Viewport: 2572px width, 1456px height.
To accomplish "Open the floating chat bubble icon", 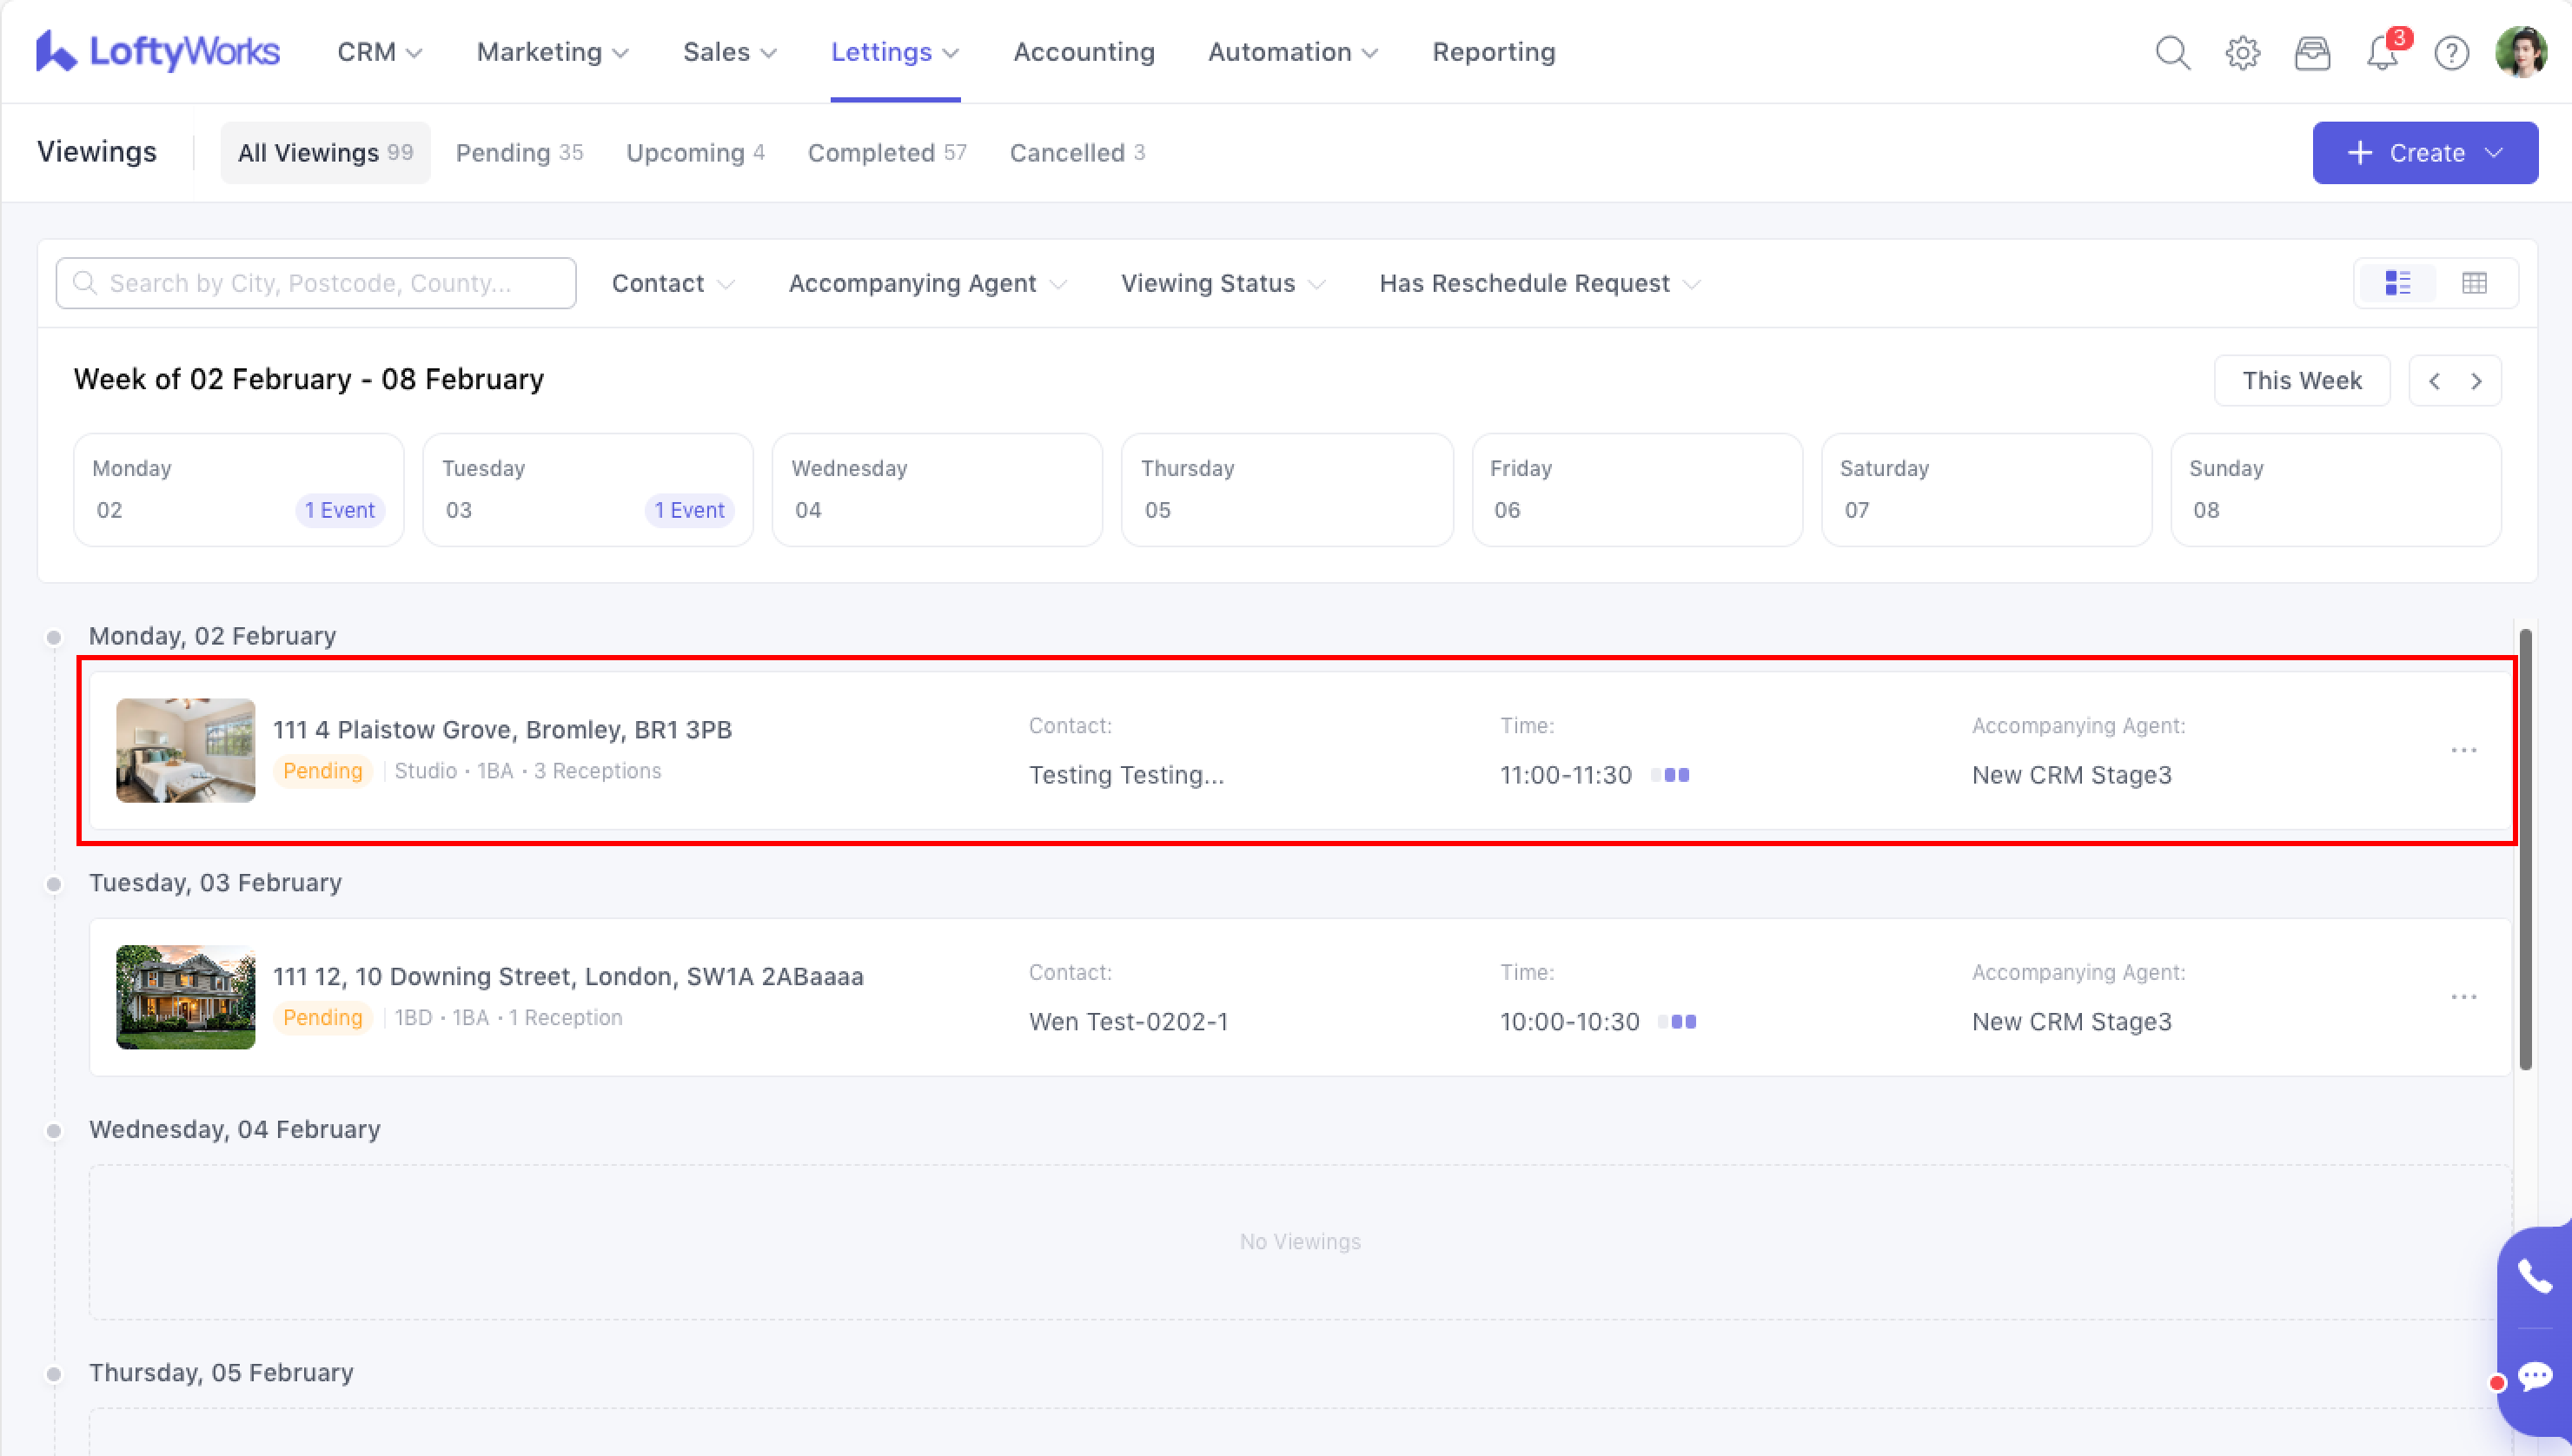I will tap(2534, 1378).
